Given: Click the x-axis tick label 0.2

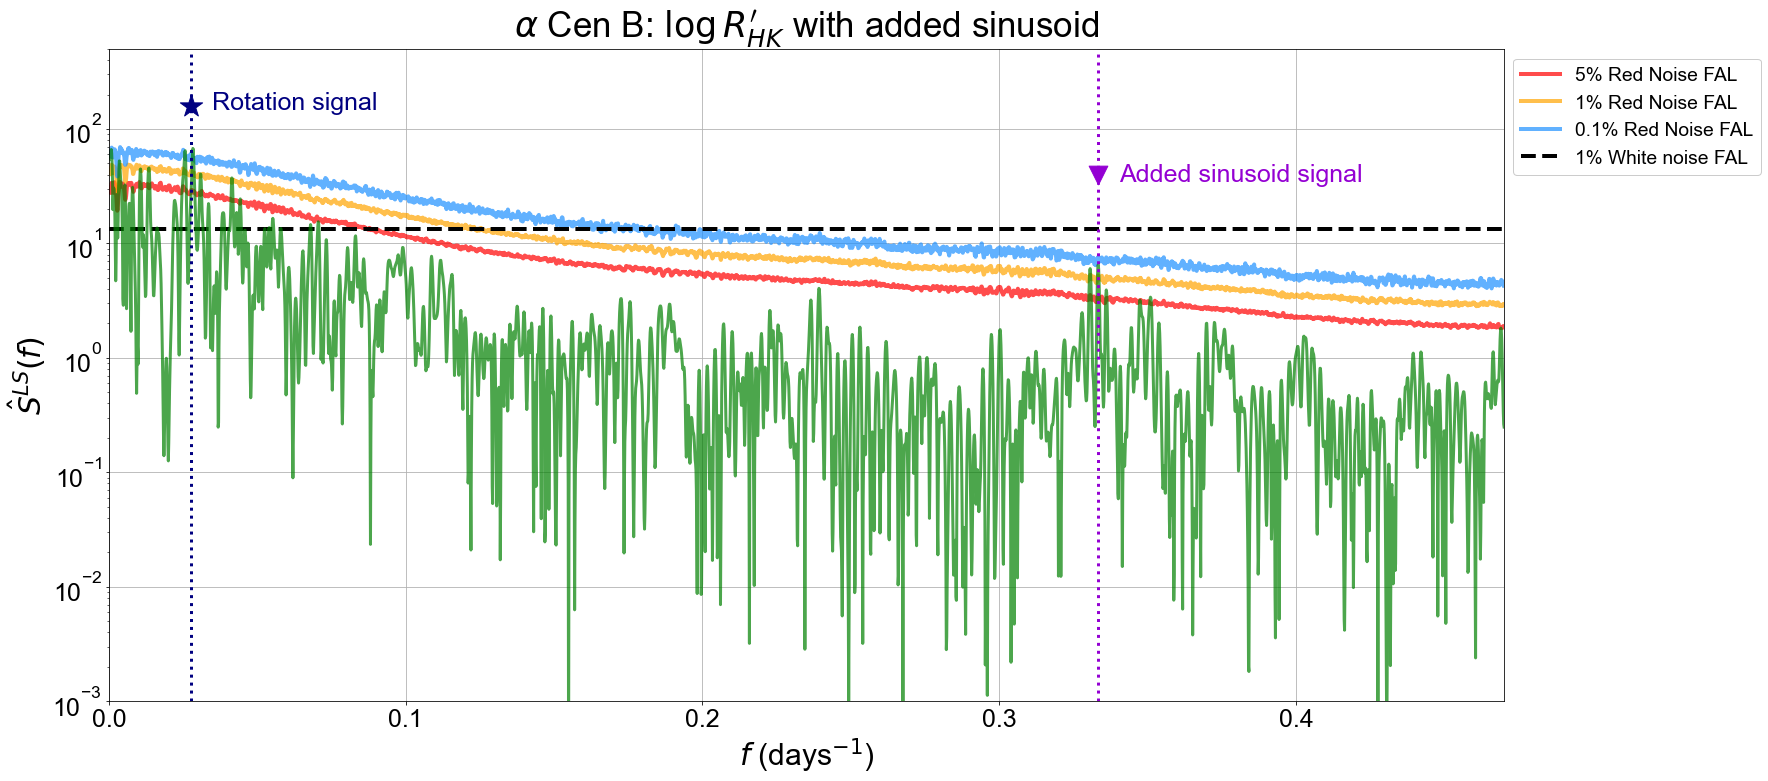Looking at the screenshot, I should (702, 718).
